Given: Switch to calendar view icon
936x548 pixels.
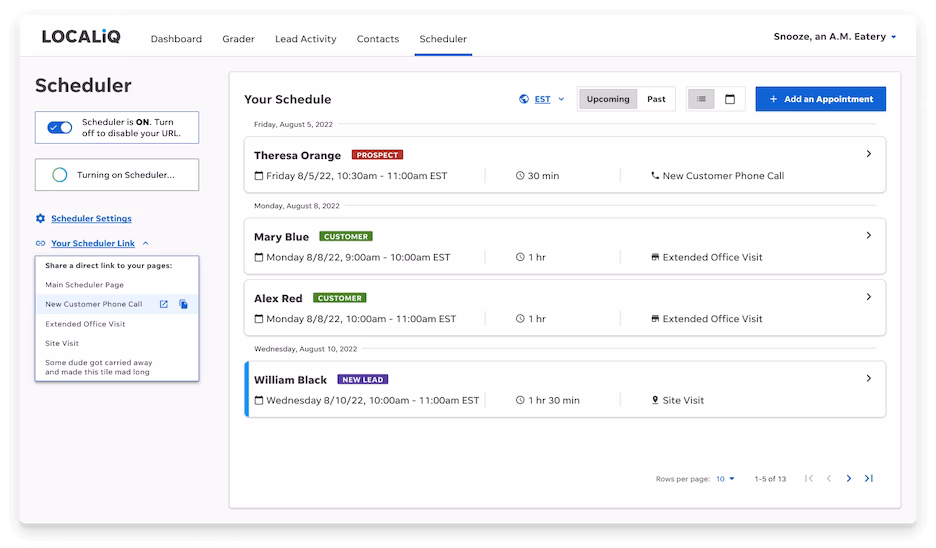Looking at the screenshot, I should coord(730,99).
